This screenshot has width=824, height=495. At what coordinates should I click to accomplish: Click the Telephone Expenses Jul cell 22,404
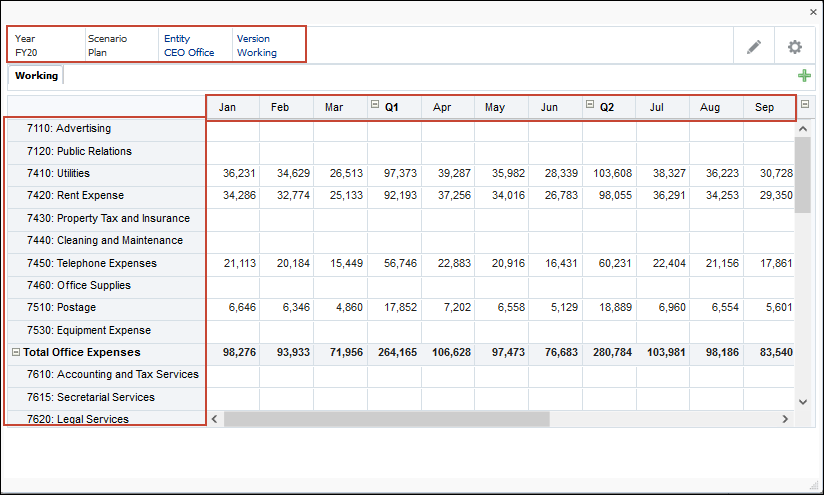click(x=662, y=263)
